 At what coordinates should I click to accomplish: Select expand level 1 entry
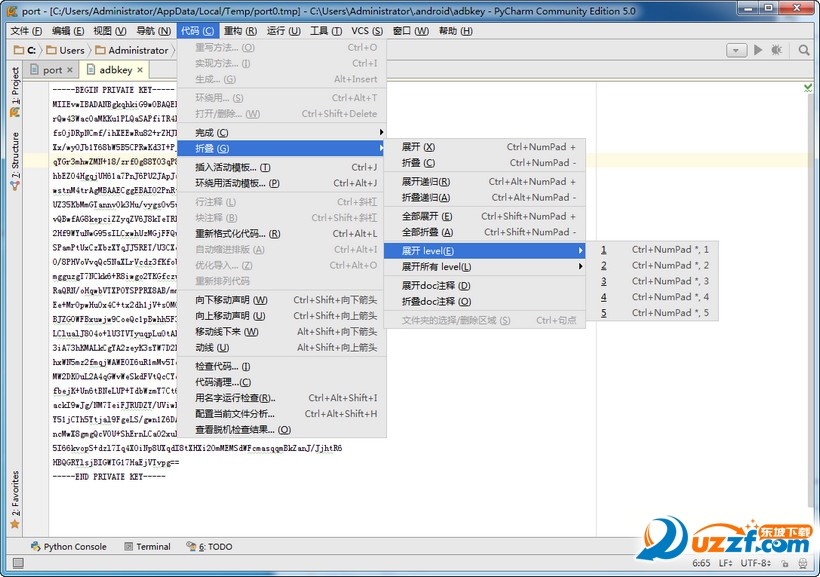652,250
